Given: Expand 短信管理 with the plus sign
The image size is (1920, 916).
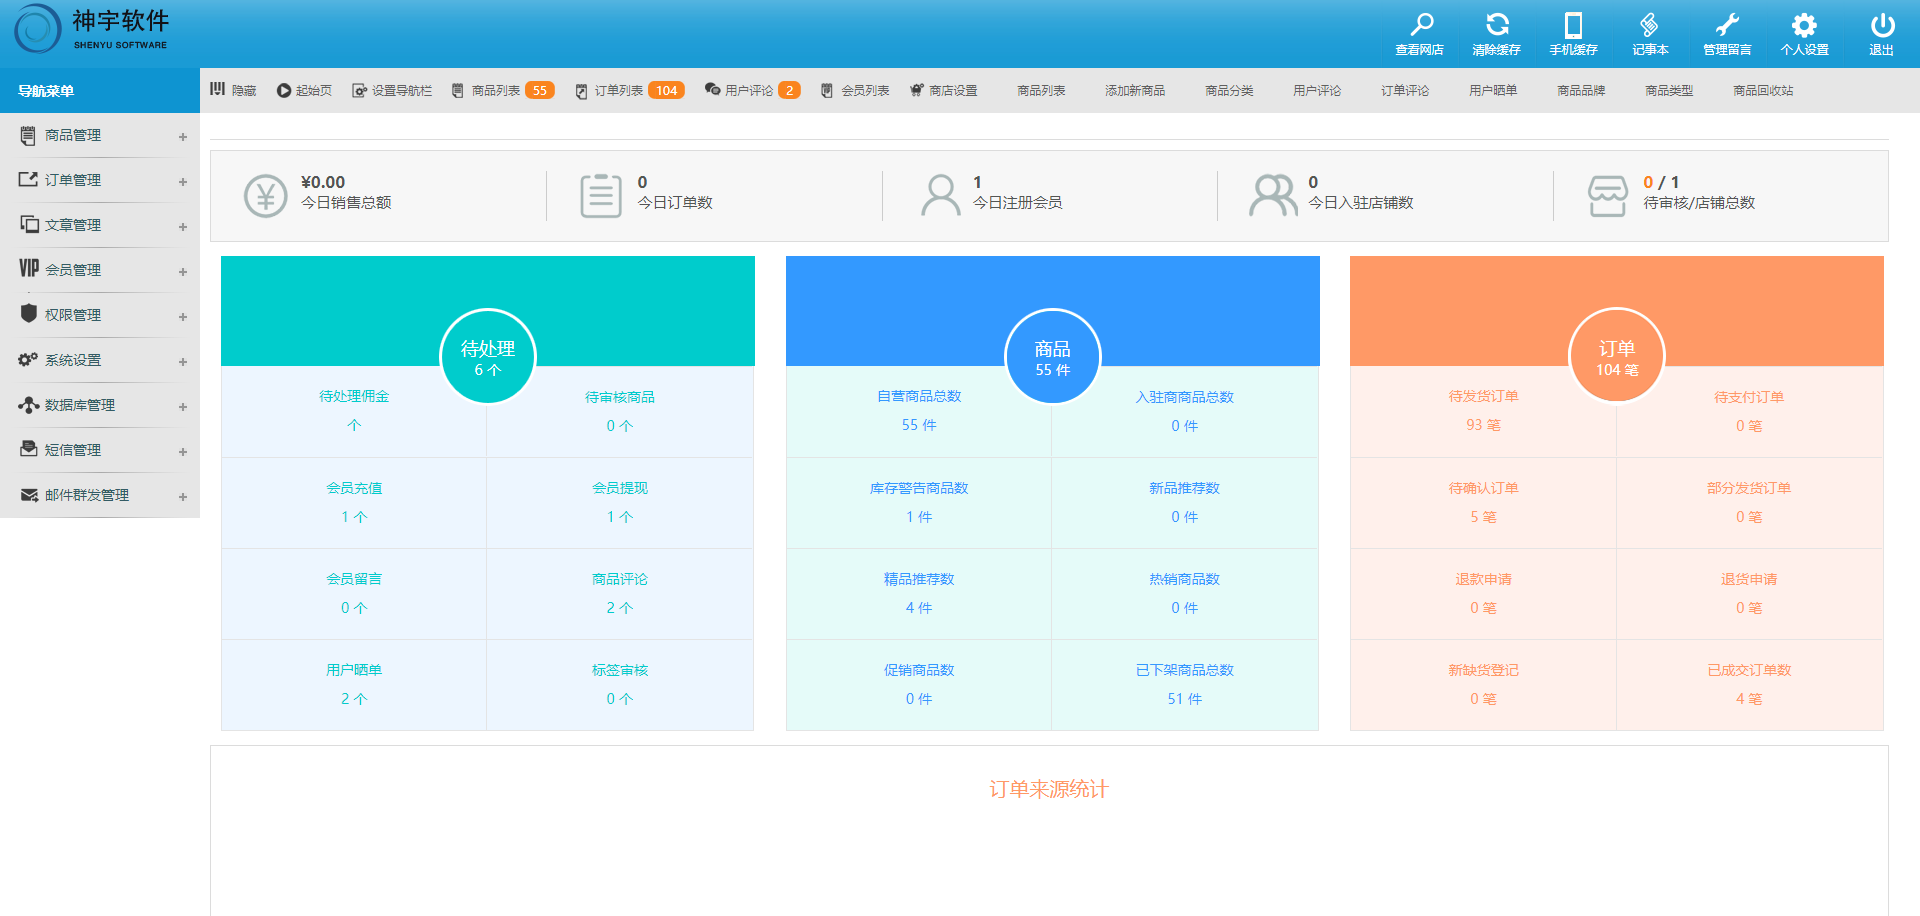Looking at the screenshot, I should click(x=183, y=452).
